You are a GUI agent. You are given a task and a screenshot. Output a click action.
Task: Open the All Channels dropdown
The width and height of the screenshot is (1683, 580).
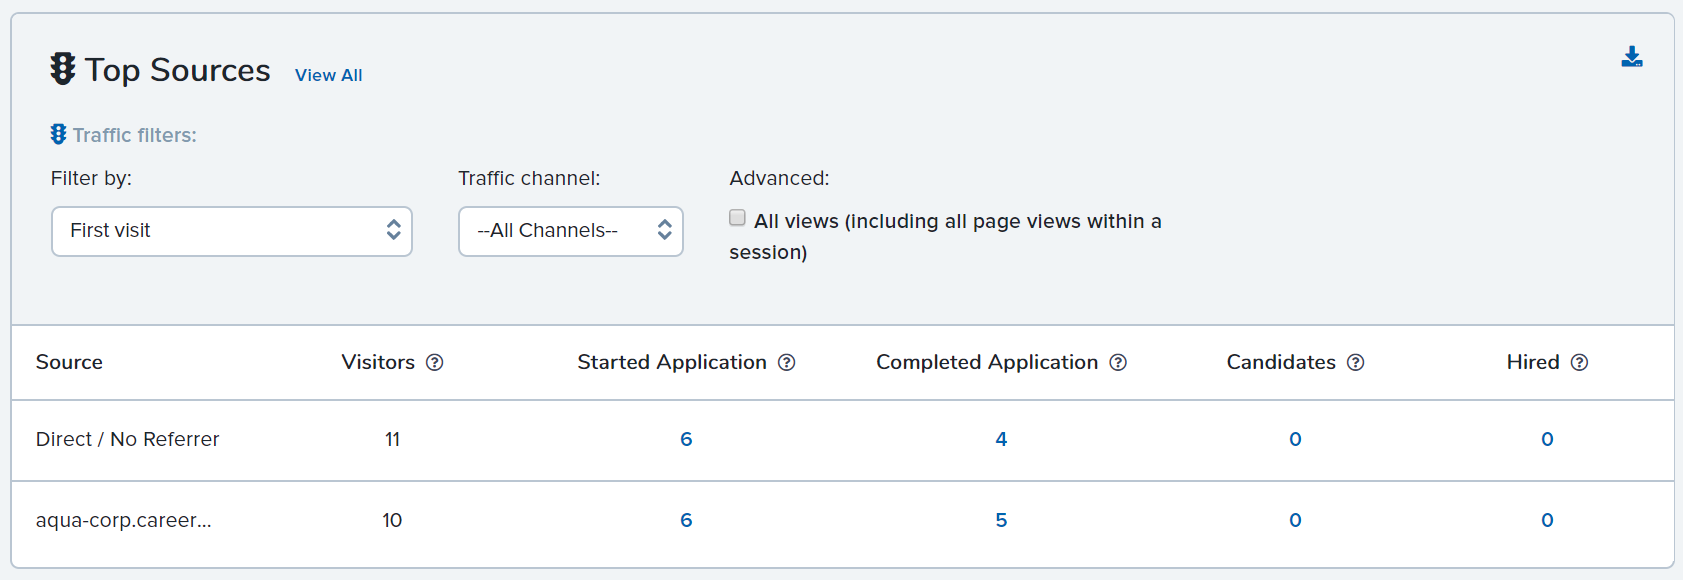(x=571, y=231)
